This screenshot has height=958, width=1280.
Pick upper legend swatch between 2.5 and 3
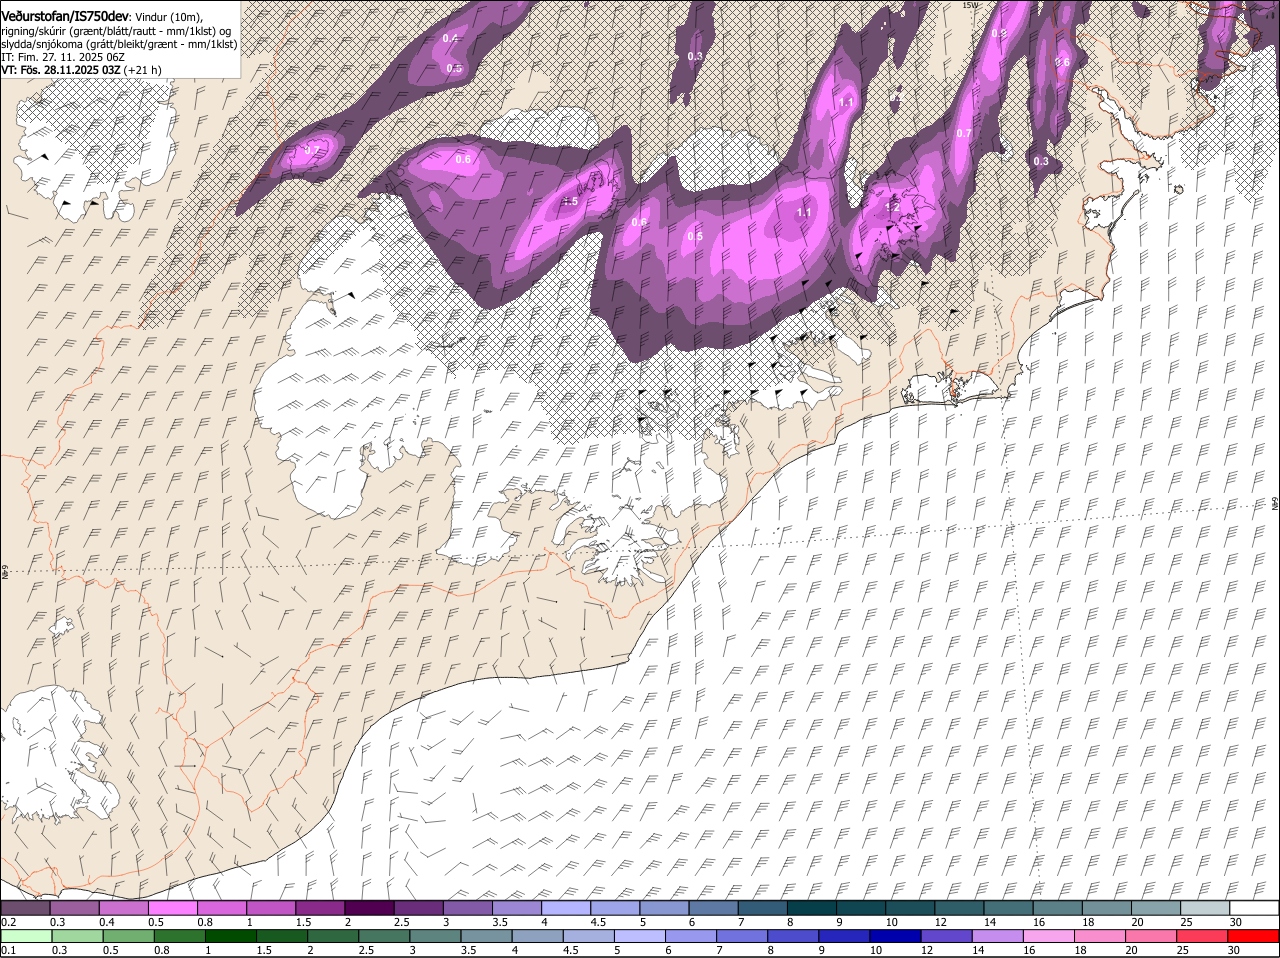pyautogui.click(x=419, y=908)
